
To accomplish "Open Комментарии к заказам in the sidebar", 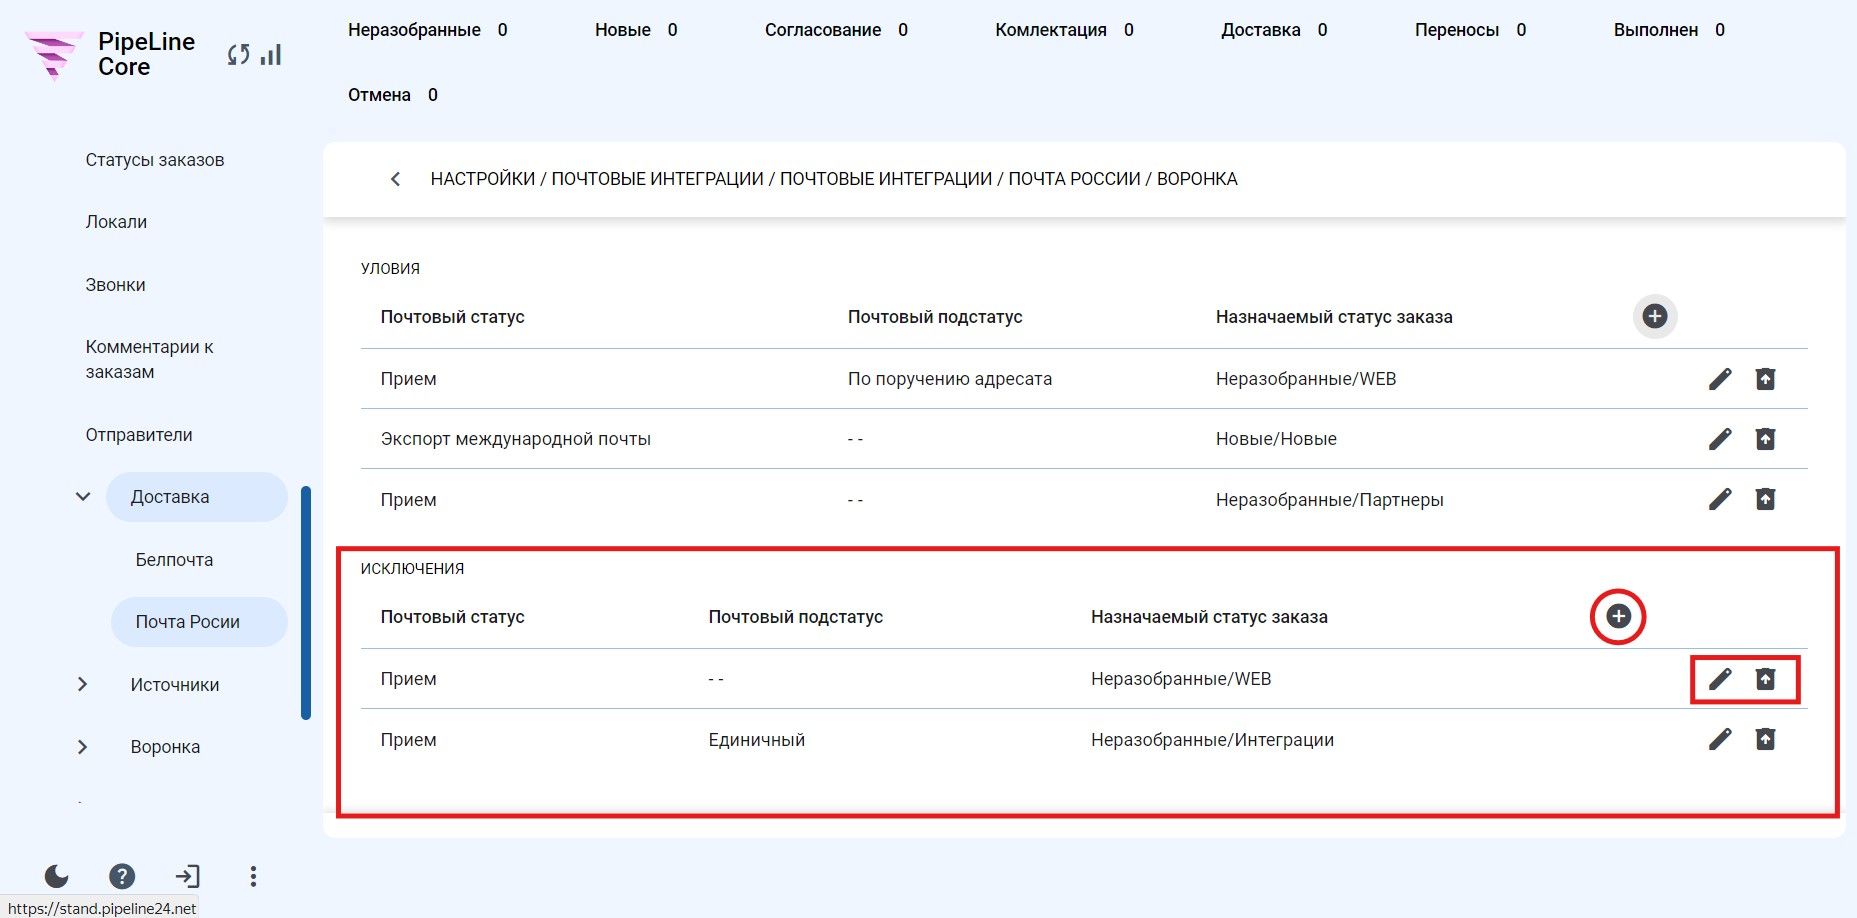I will [x=150, y=360].
